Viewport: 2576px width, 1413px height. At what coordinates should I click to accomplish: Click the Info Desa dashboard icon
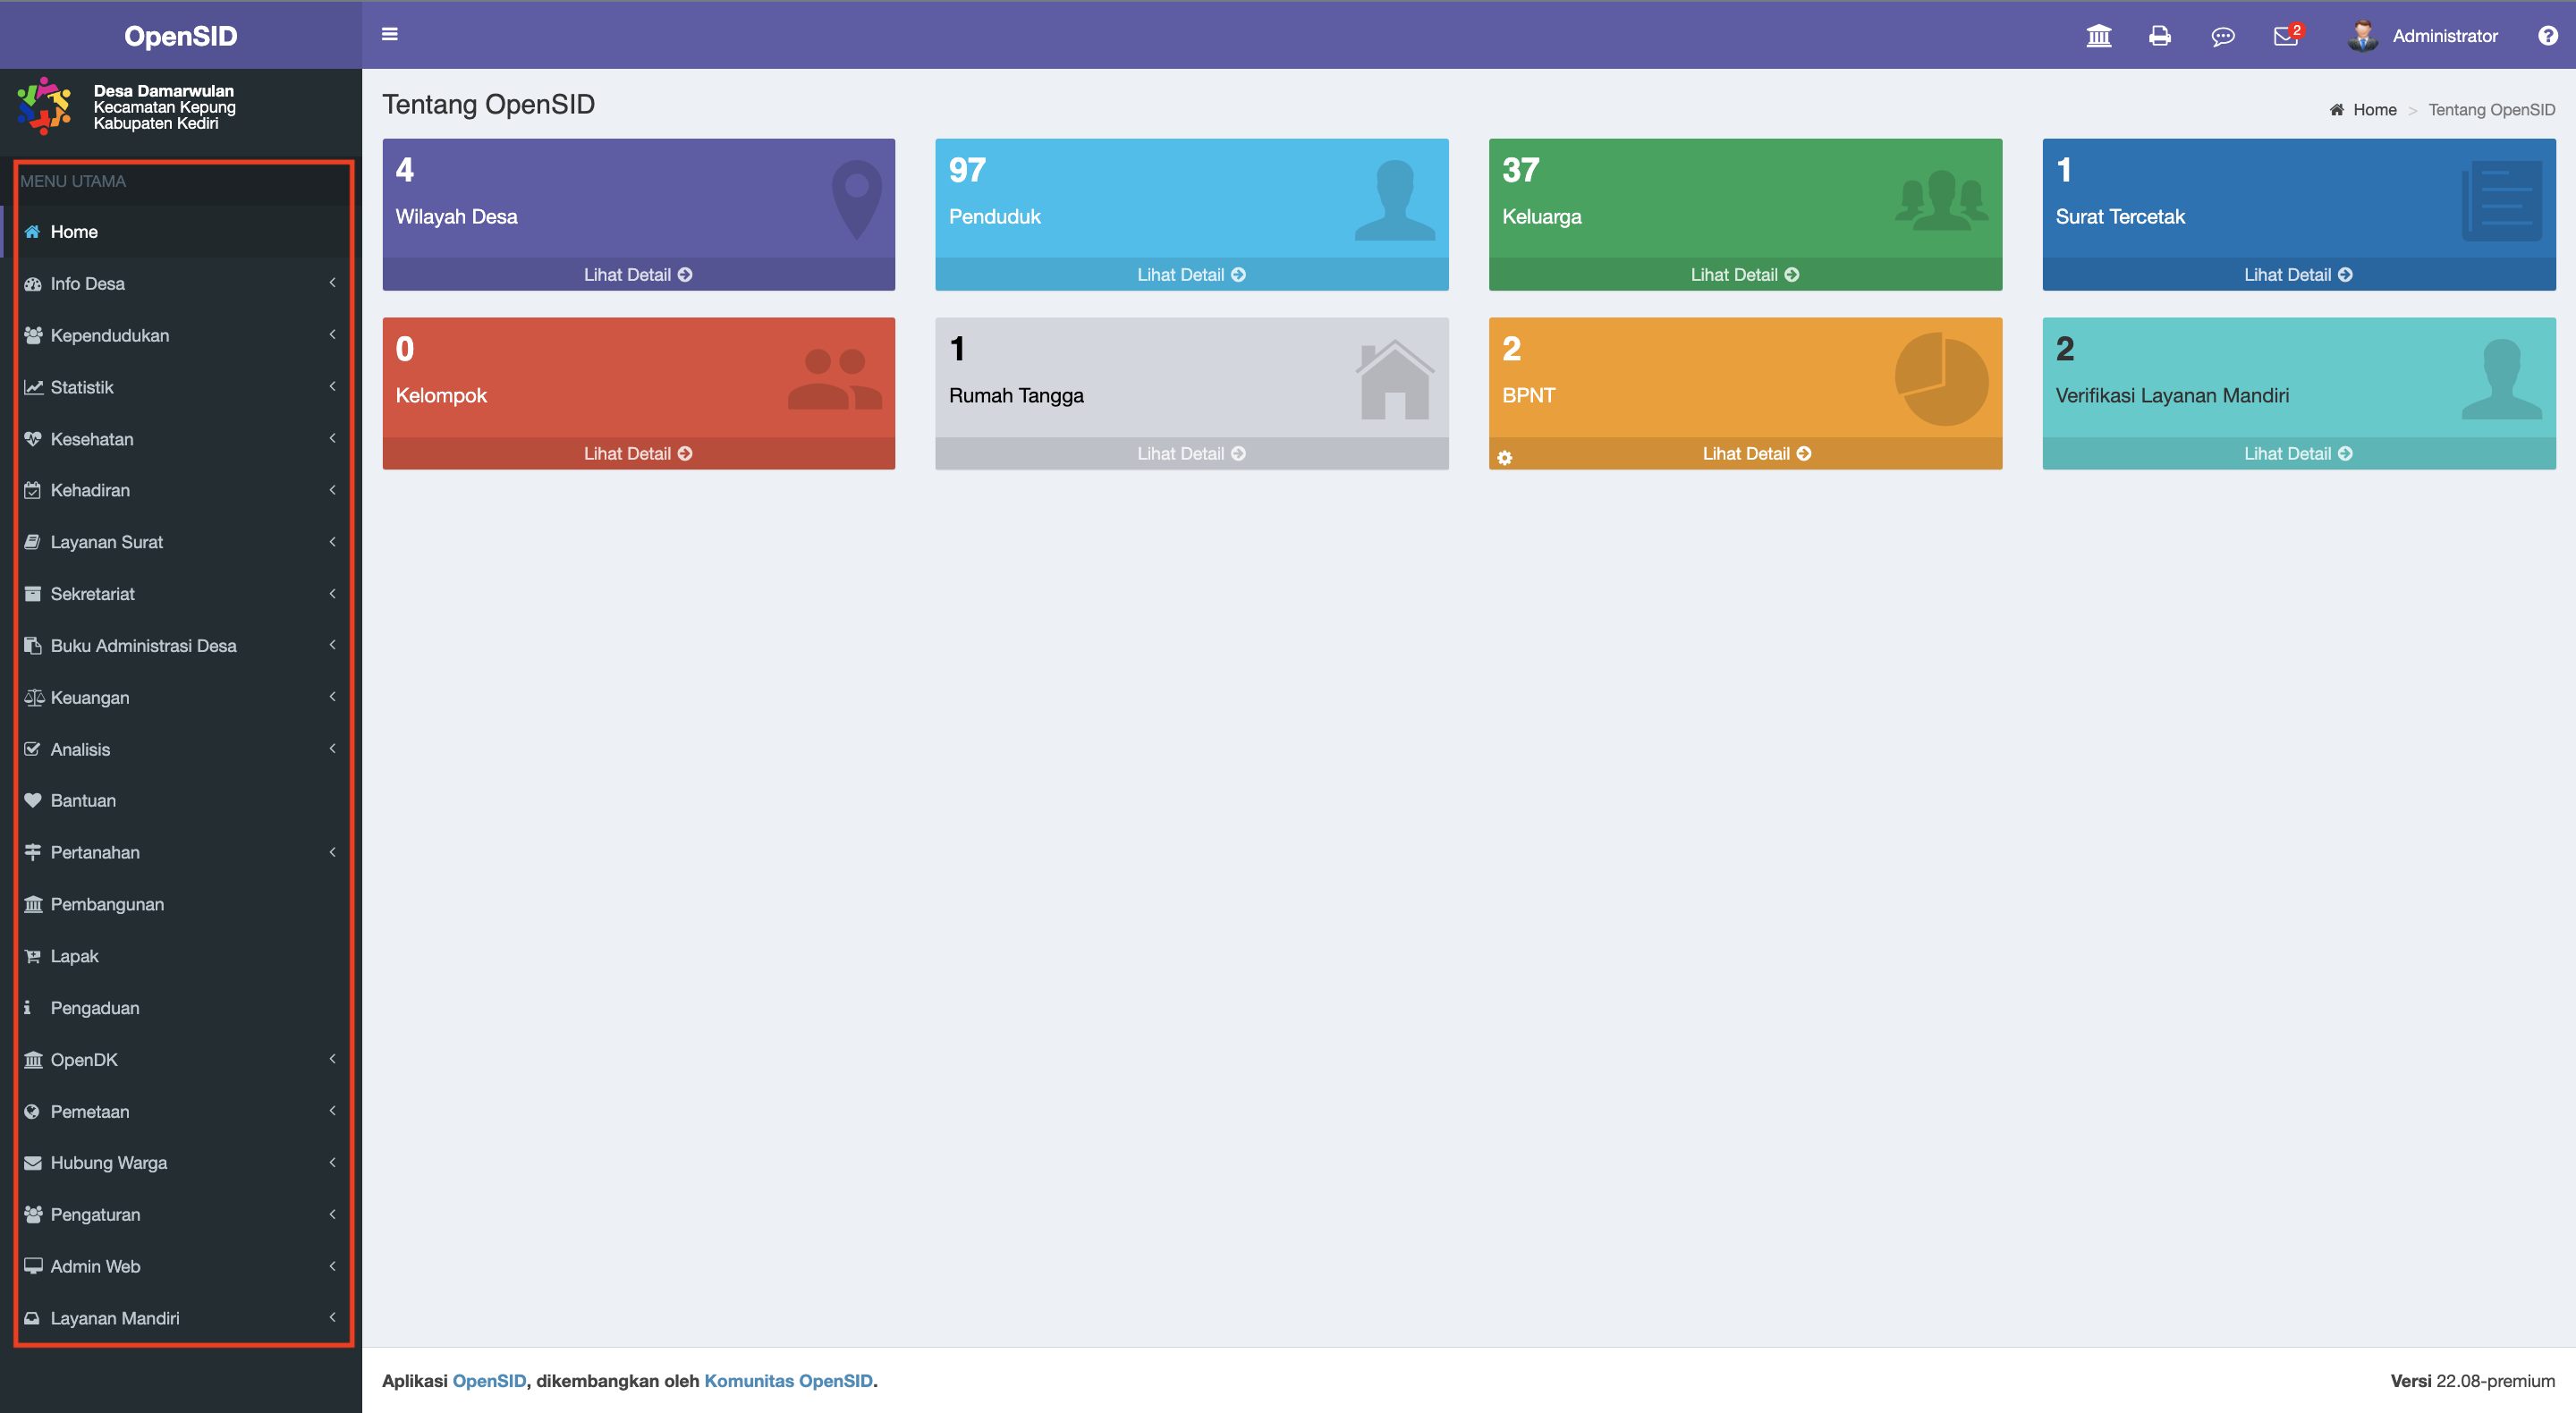(32, 283)
